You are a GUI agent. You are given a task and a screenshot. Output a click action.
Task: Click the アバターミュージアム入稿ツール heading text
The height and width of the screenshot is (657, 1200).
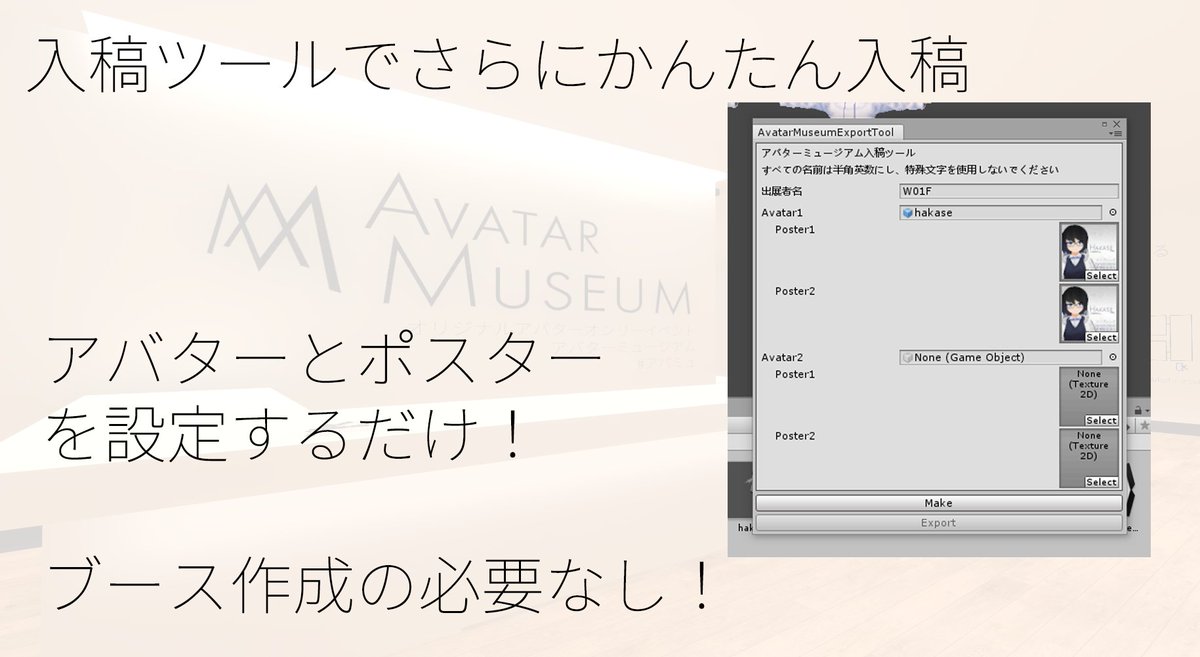(838, 153)
